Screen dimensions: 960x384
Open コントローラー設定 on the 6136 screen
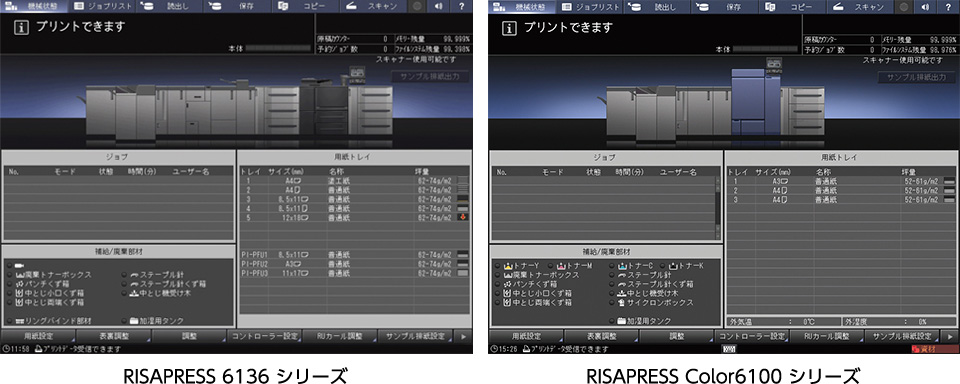point(264,336)
